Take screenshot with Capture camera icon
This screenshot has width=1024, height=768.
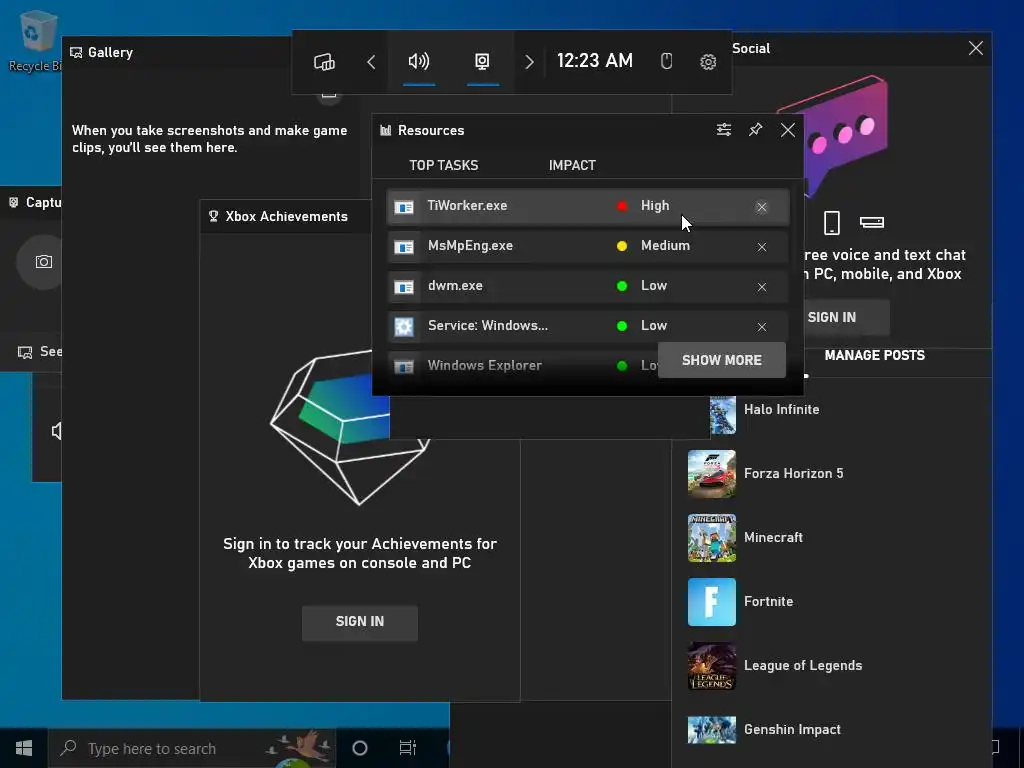[44, 262]
